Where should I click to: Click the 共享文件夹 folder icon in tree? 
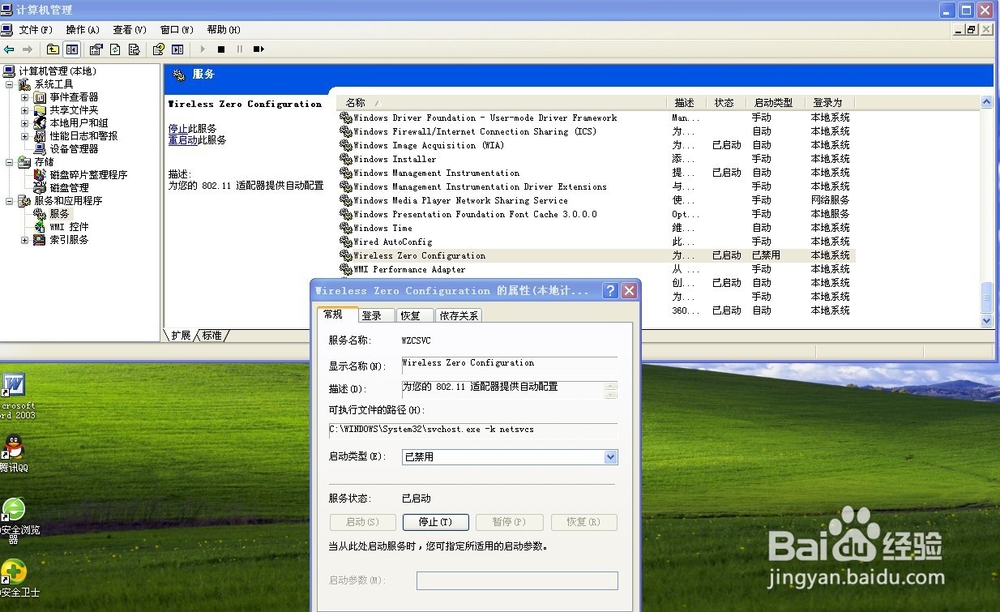click(x=40, y=110)
